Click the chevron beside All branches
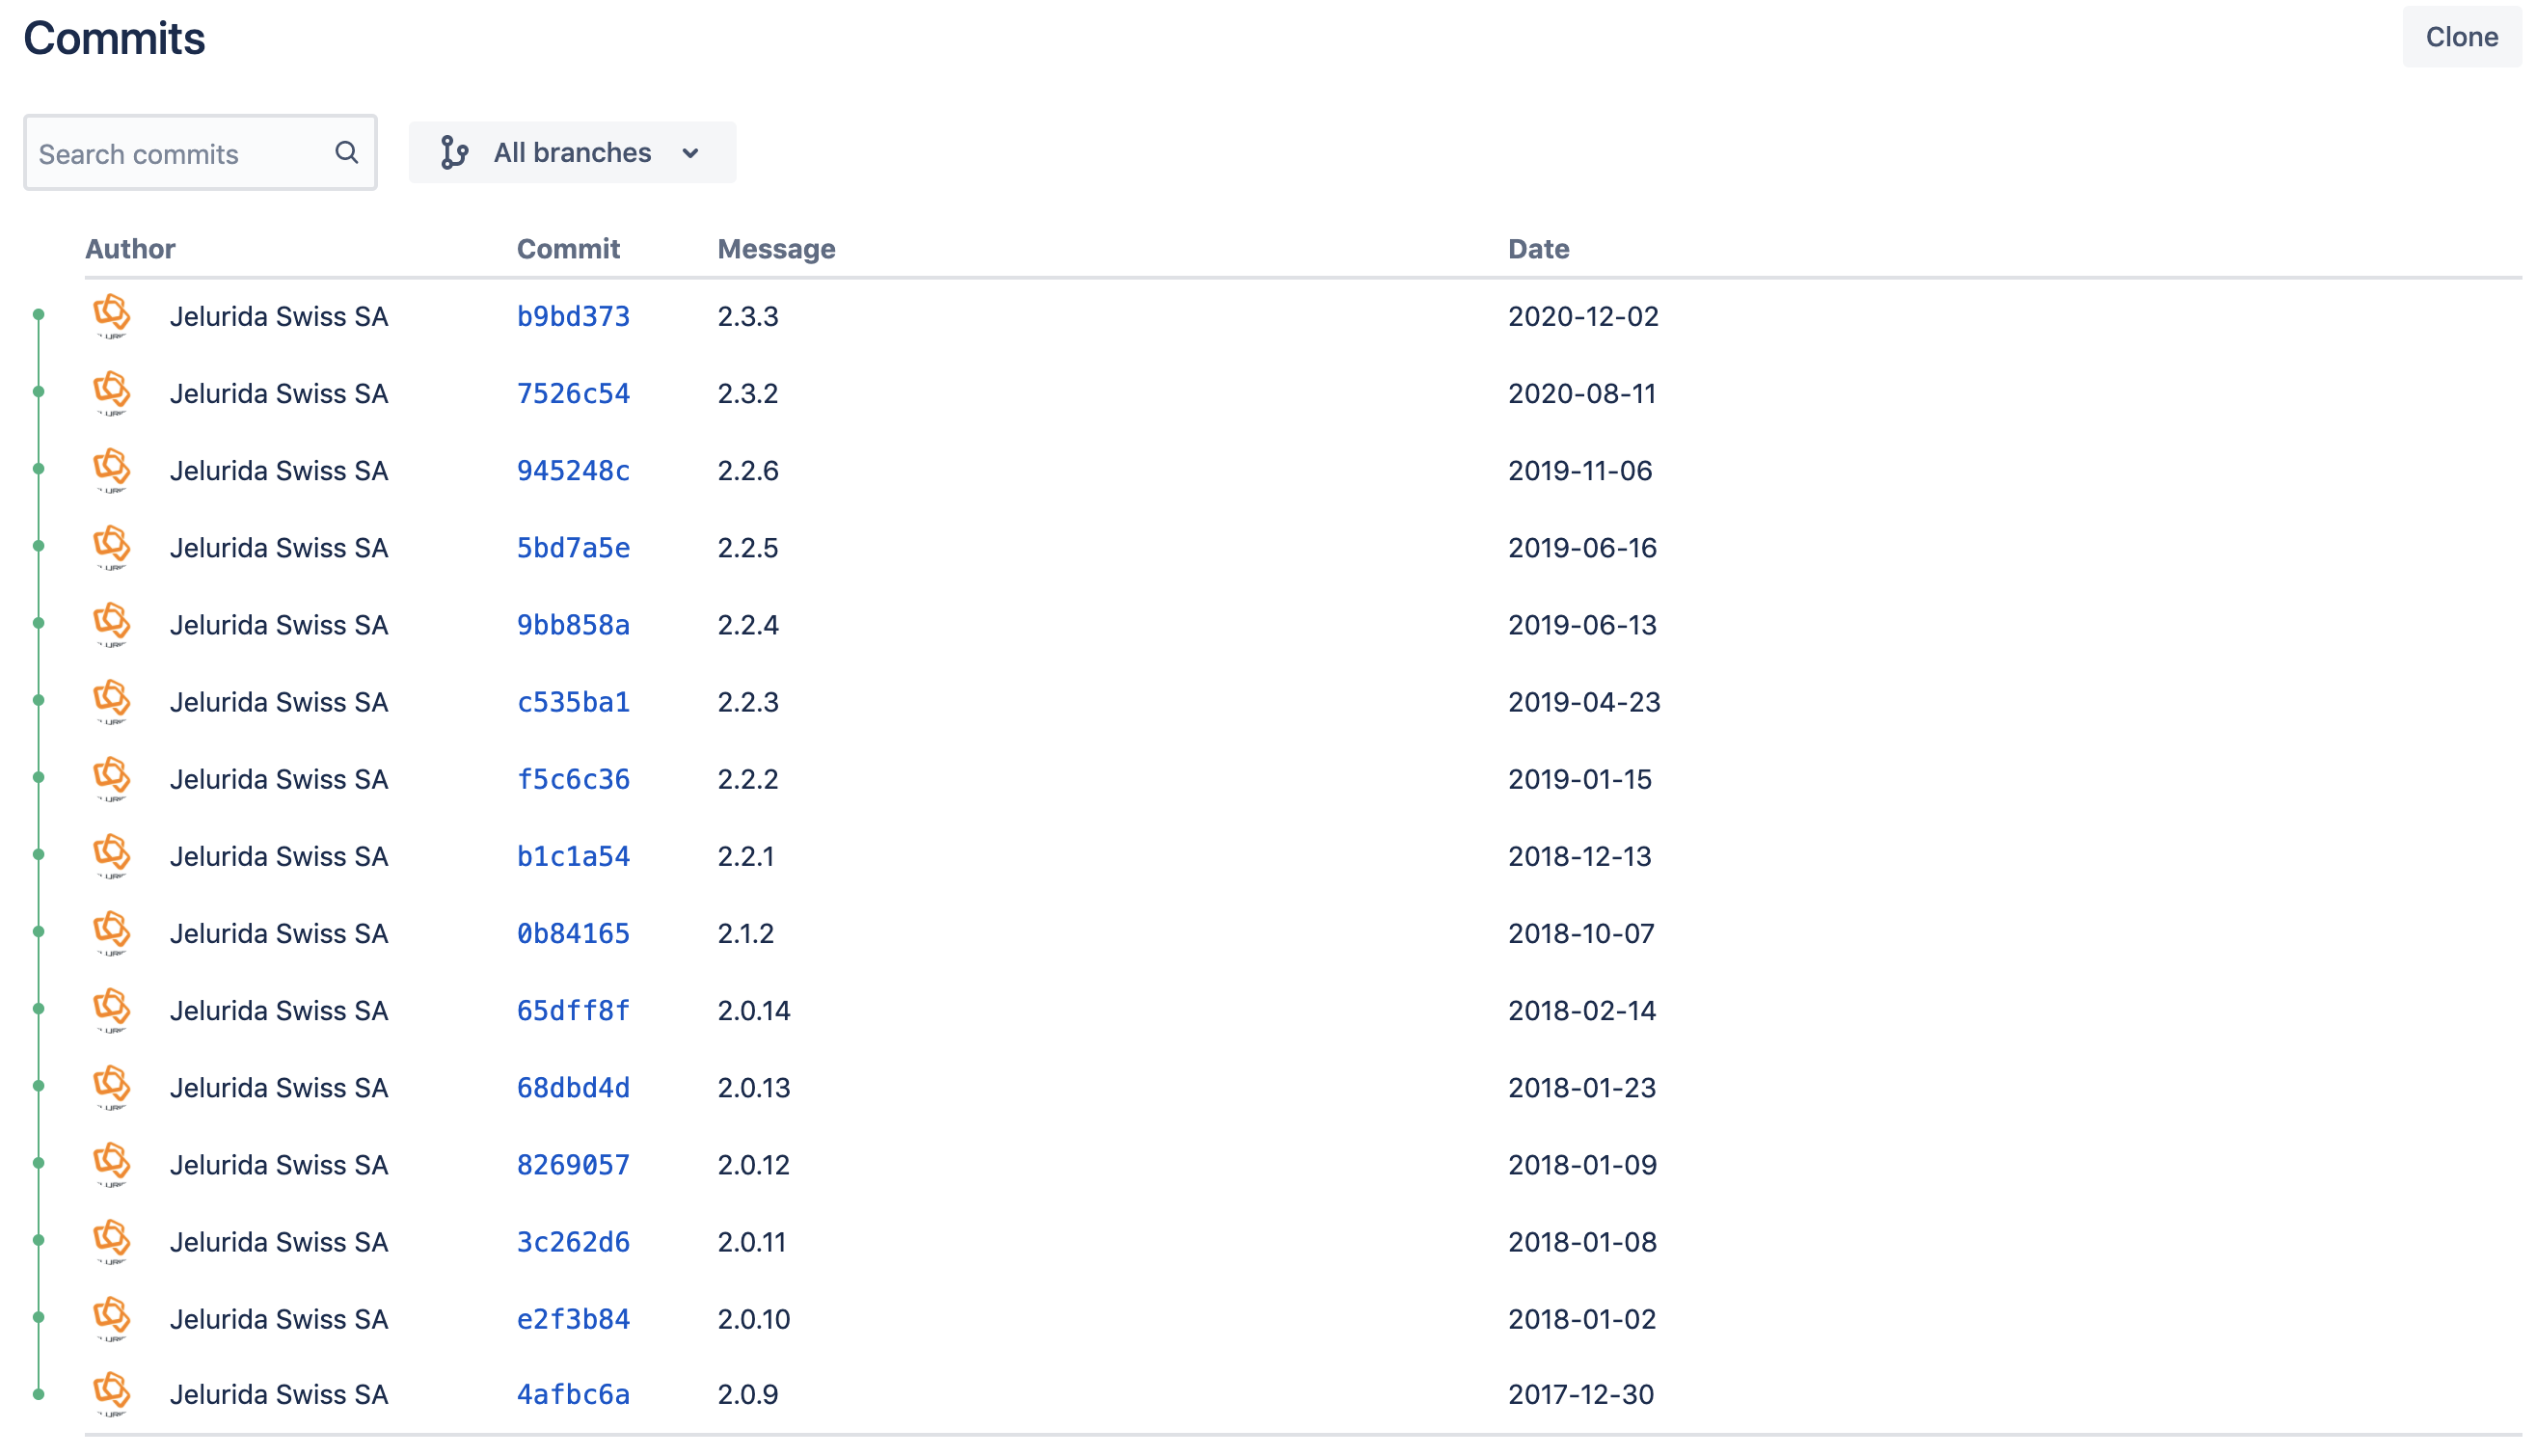The image size is (2536, 1456). click(690, 153)
